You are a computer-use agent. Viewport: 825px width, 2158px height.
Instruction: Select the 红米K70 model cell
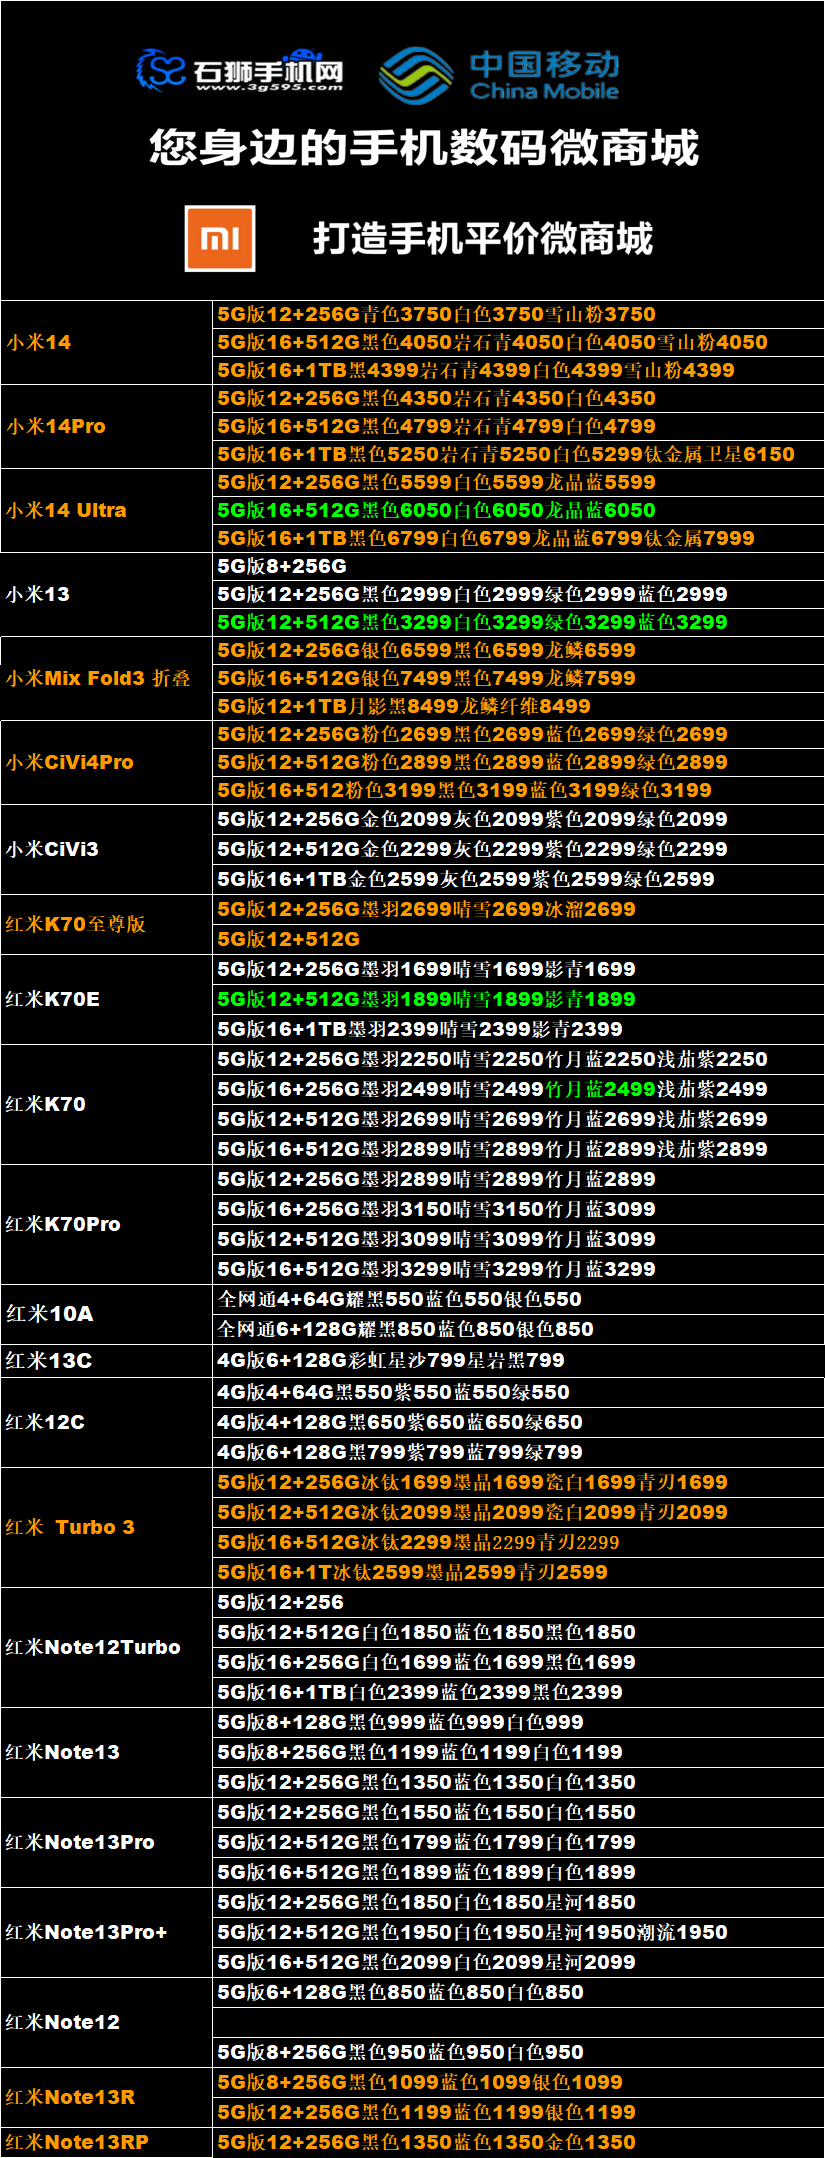click(107, 1104)
